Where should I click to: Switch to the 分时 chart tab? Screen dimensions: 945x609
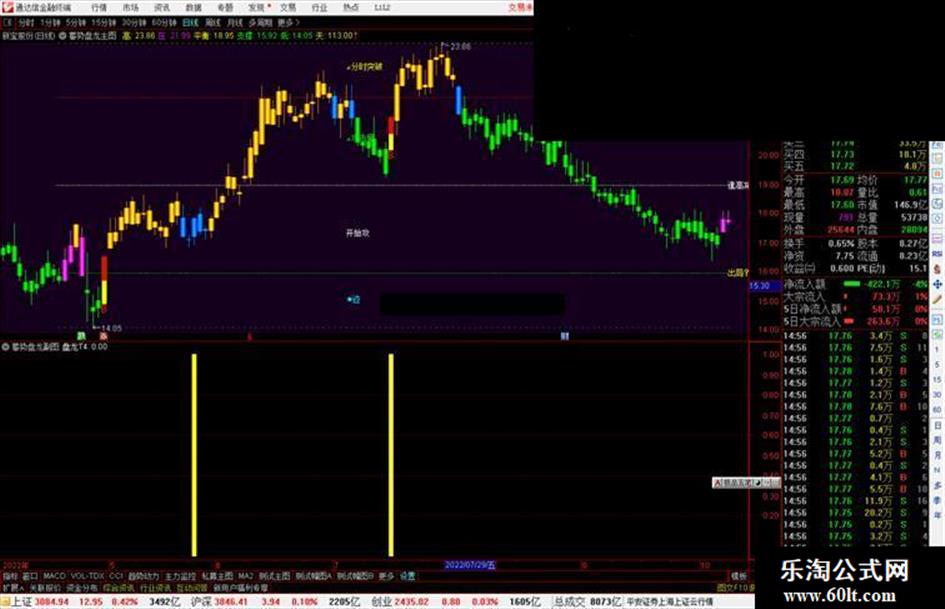pyautogui.click(x=26, y=23)
